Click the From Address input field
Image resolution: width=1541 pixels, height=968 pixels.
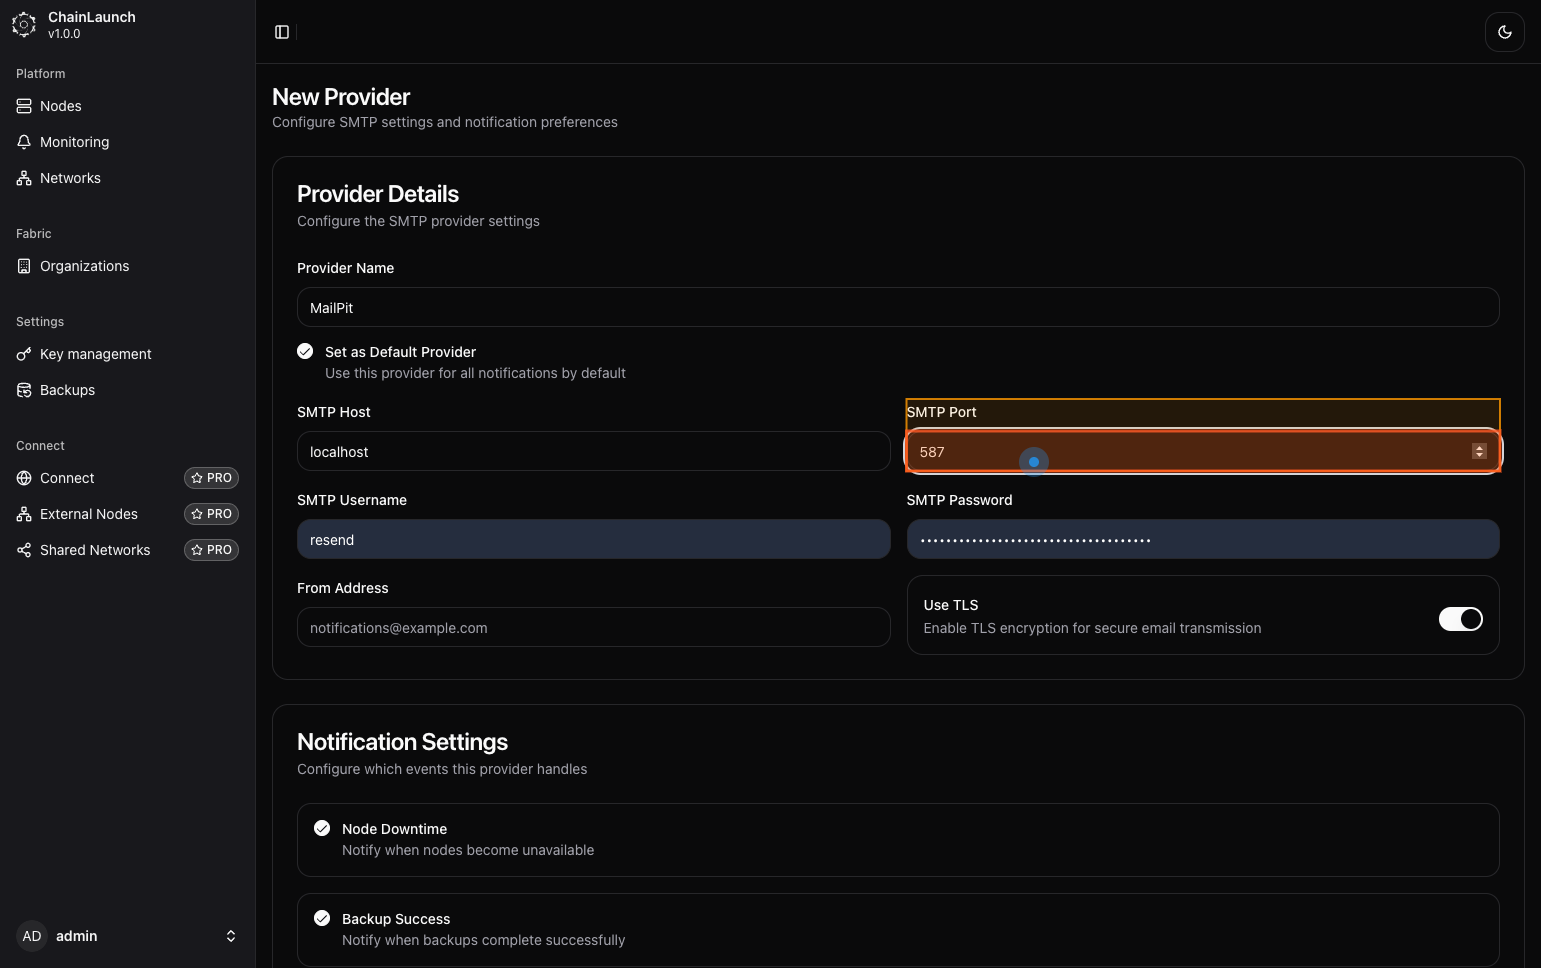[593, 628]
